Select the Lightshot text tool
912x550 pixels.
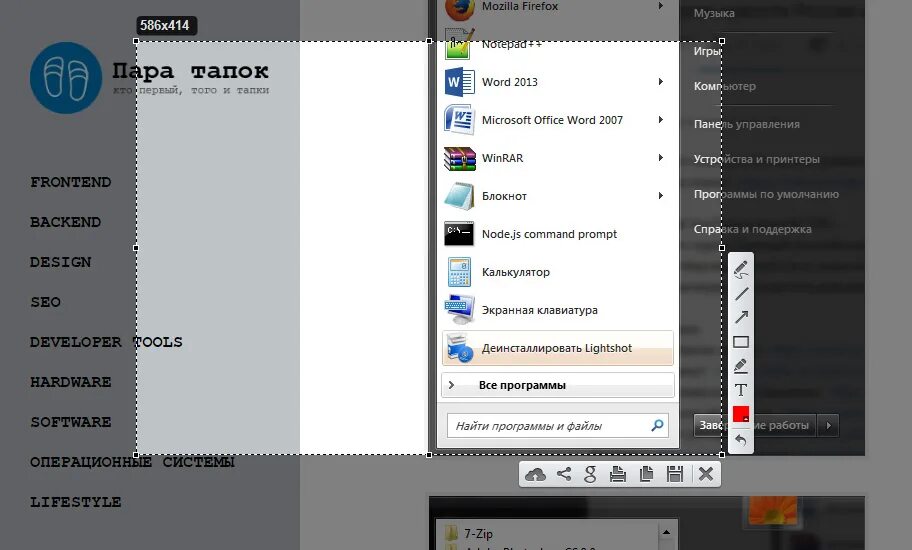coord(740,390)
